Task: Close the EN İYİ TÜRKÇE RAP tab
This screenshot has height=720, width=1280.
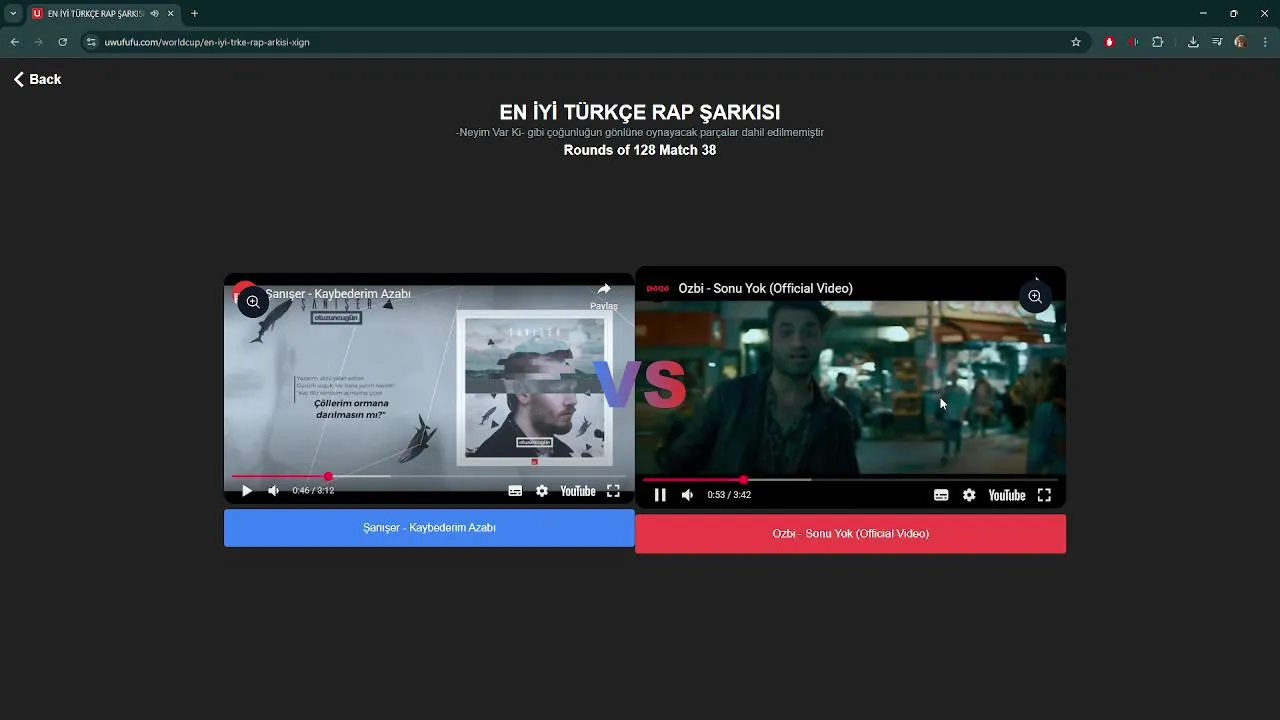Action: coord(171,14)
